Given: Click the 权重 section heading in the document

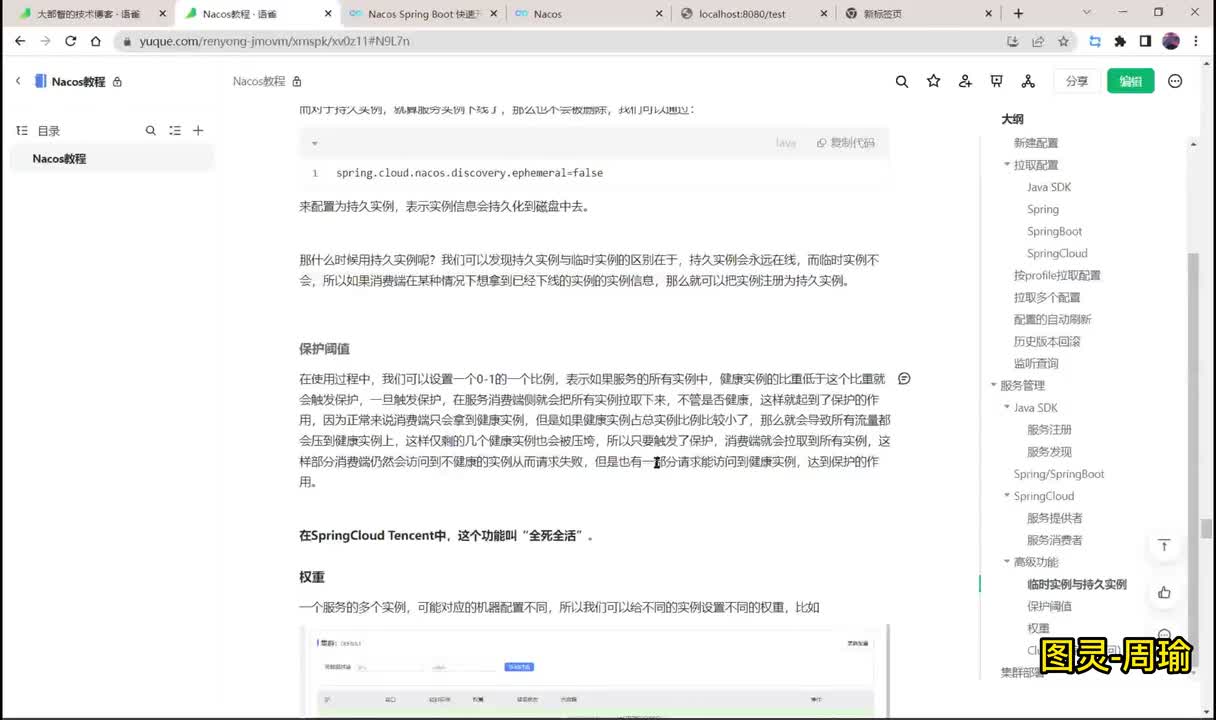Looking at the screenshot, I should [x=312, y=577].
